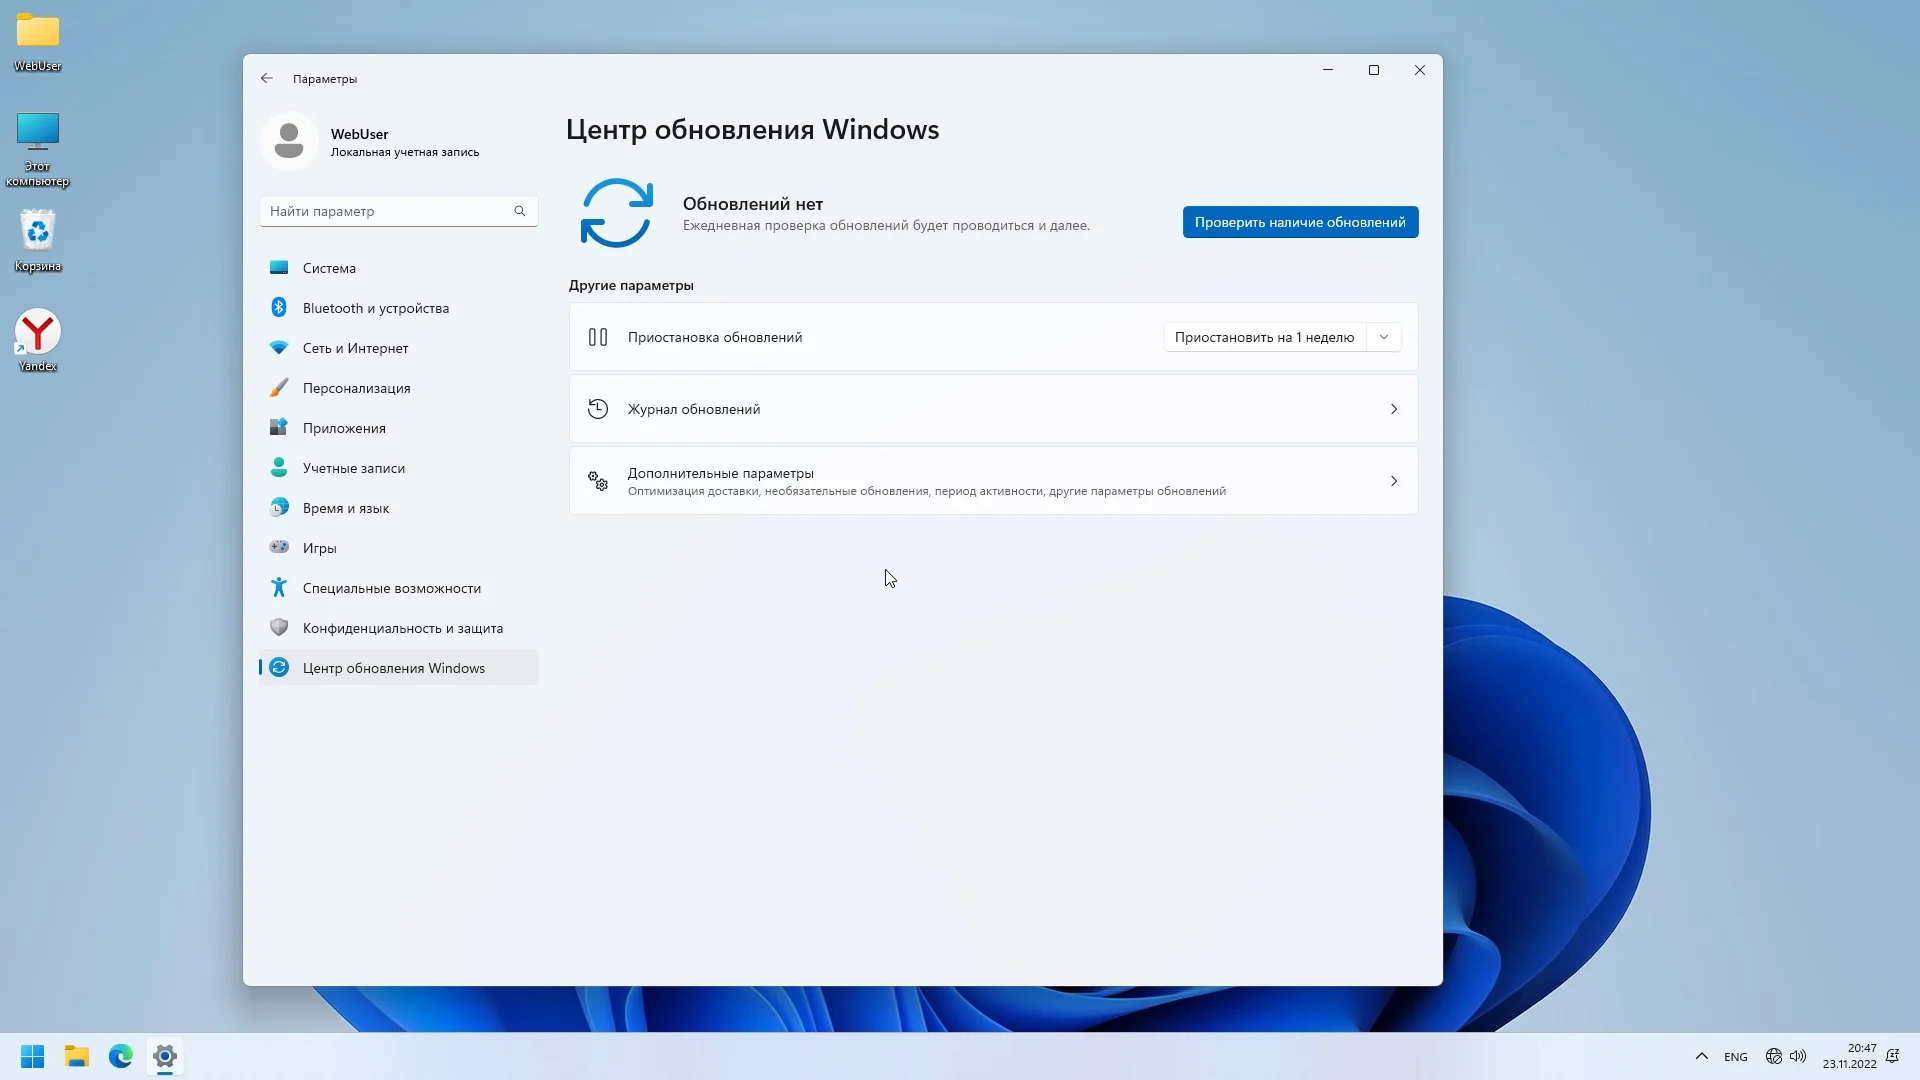The width and height of the screenshot is (1920, 1080).
Task: Expand Дополнительные параметры chevron
Action: pos(1393,481)
